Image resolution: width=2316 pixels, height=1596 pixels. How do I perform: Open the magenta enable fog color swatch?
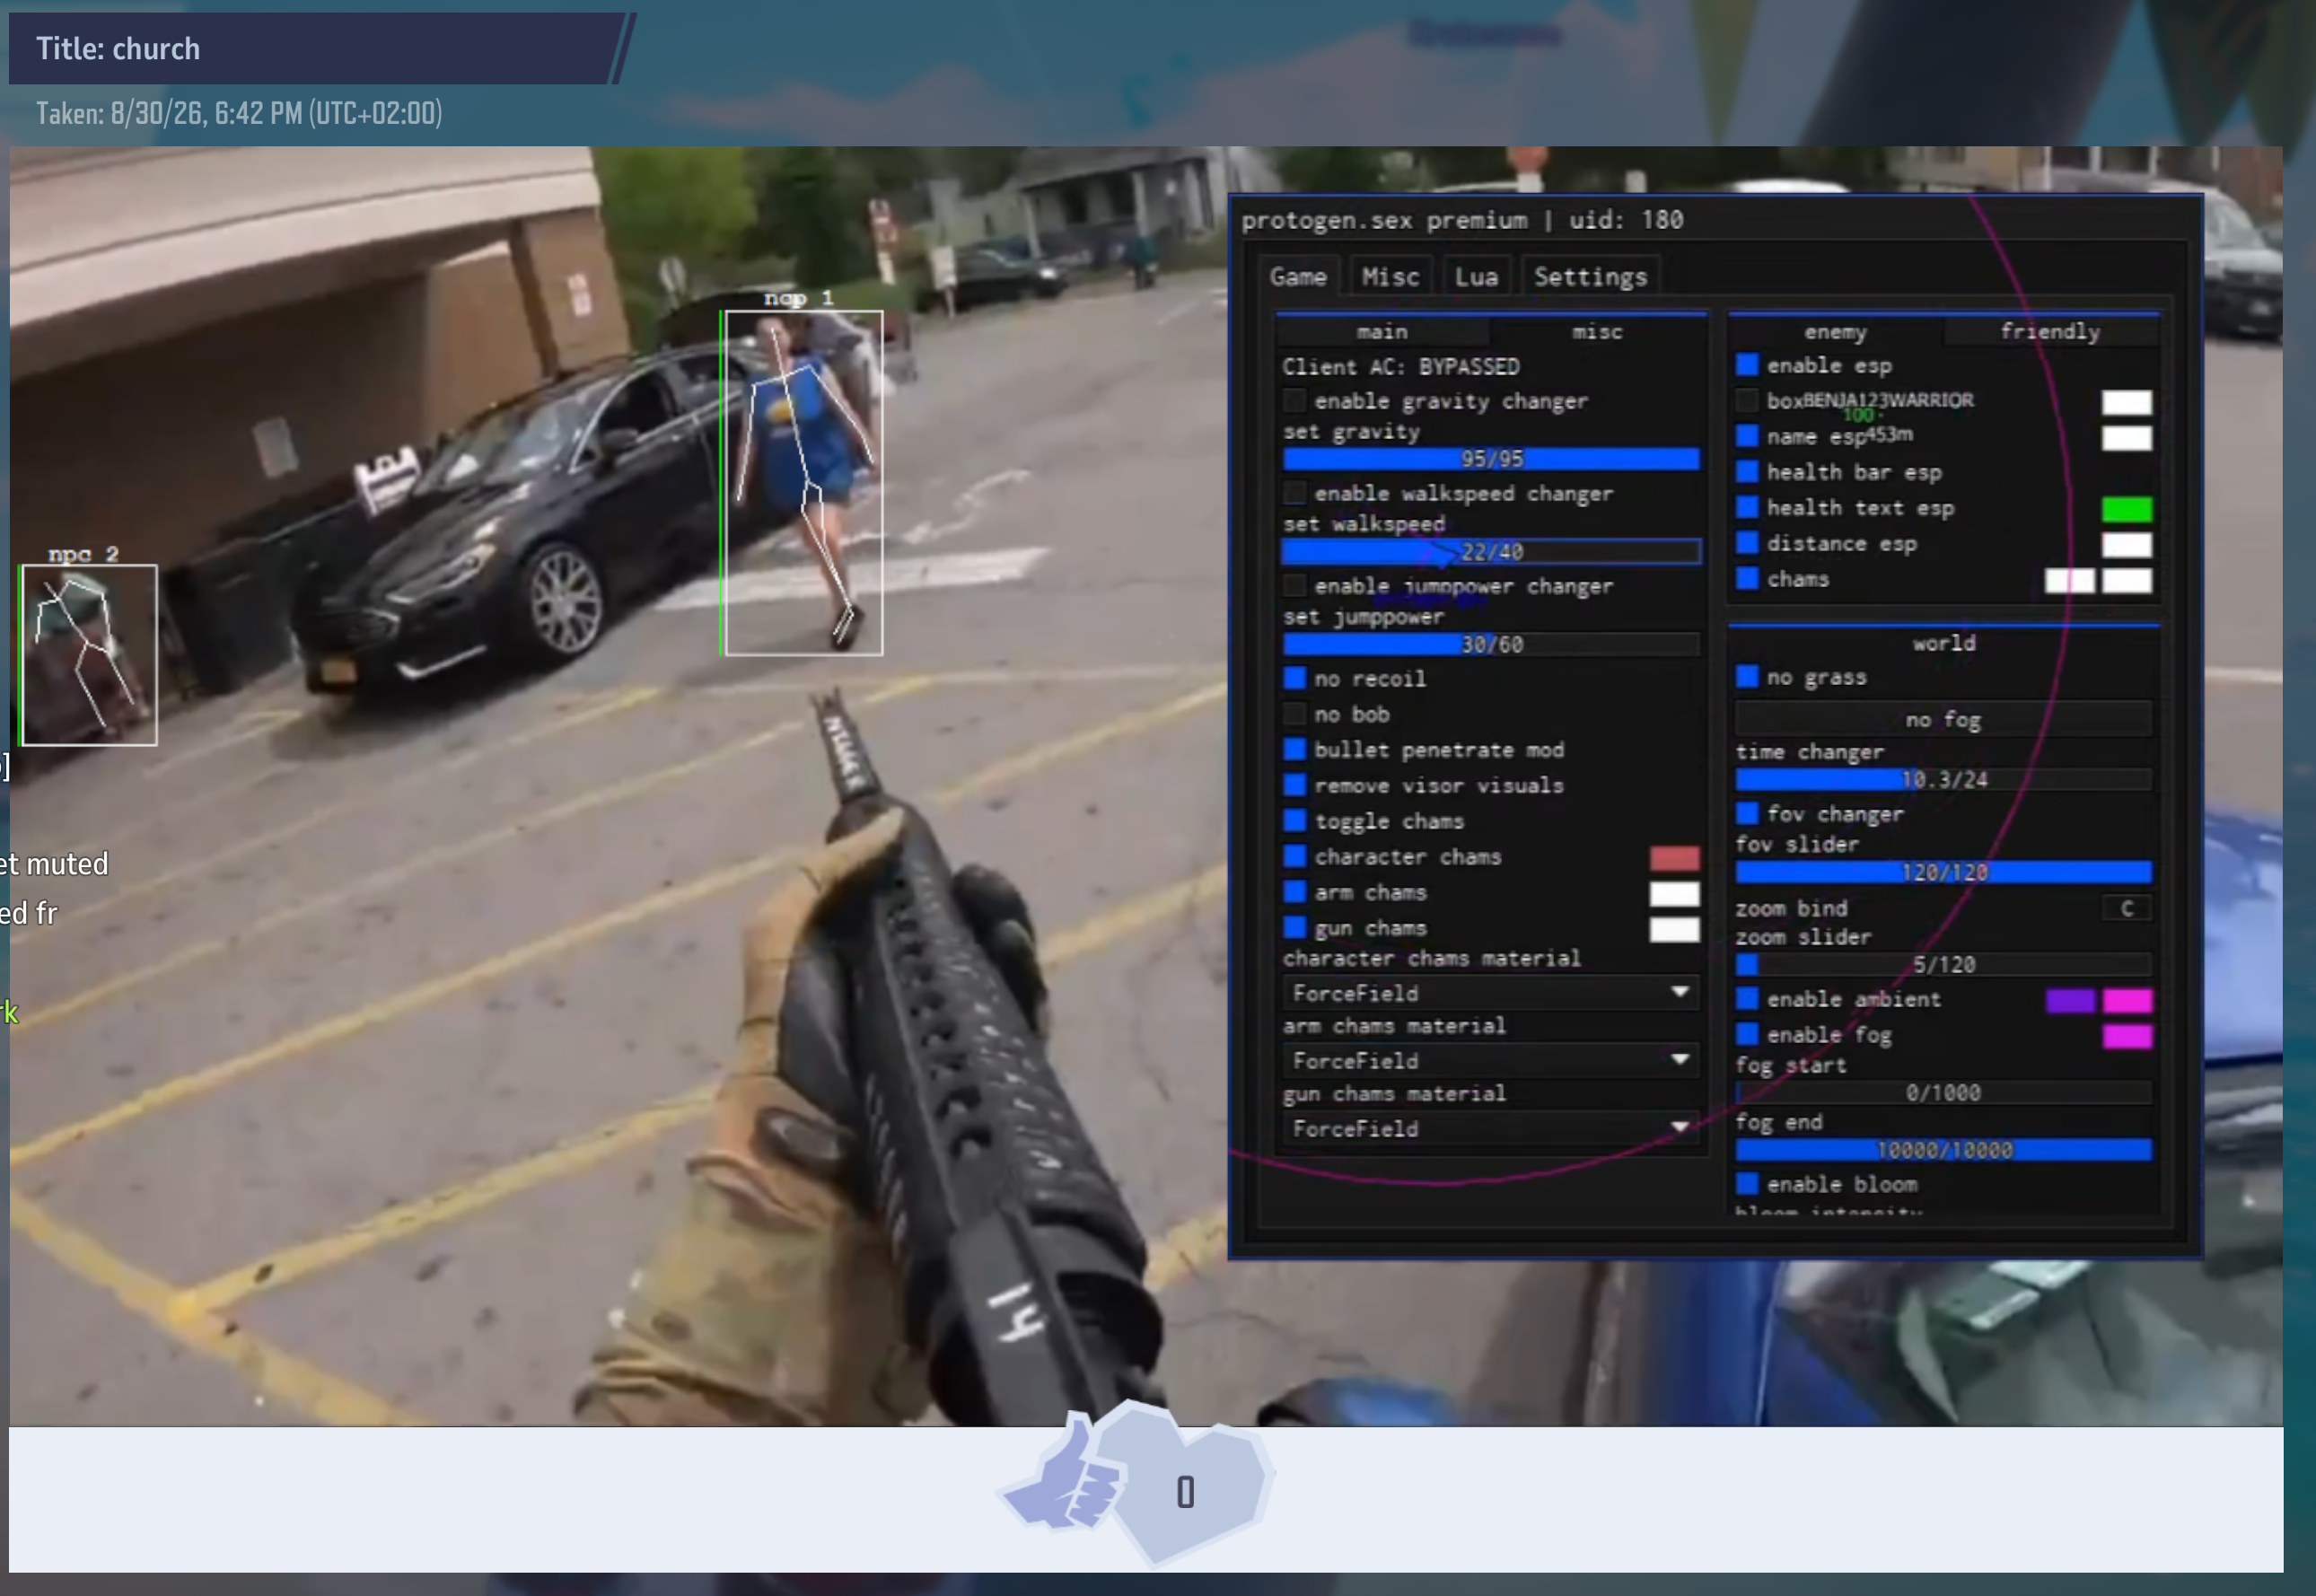[2127, 1036]
